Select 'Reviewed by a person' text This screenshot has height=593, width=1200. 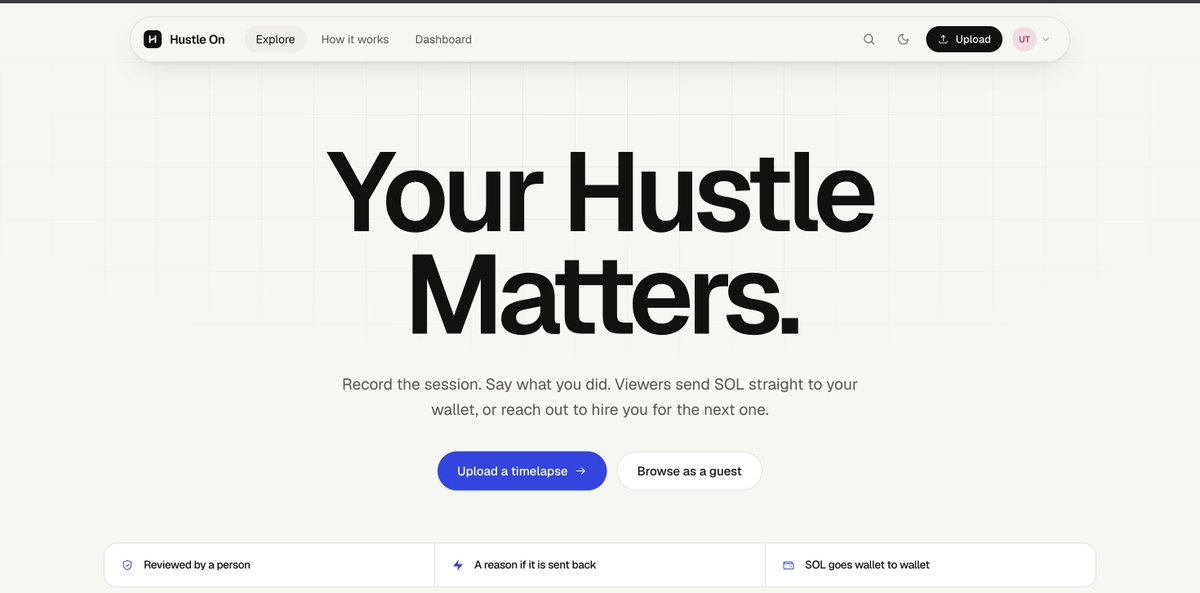click(197, 565)
